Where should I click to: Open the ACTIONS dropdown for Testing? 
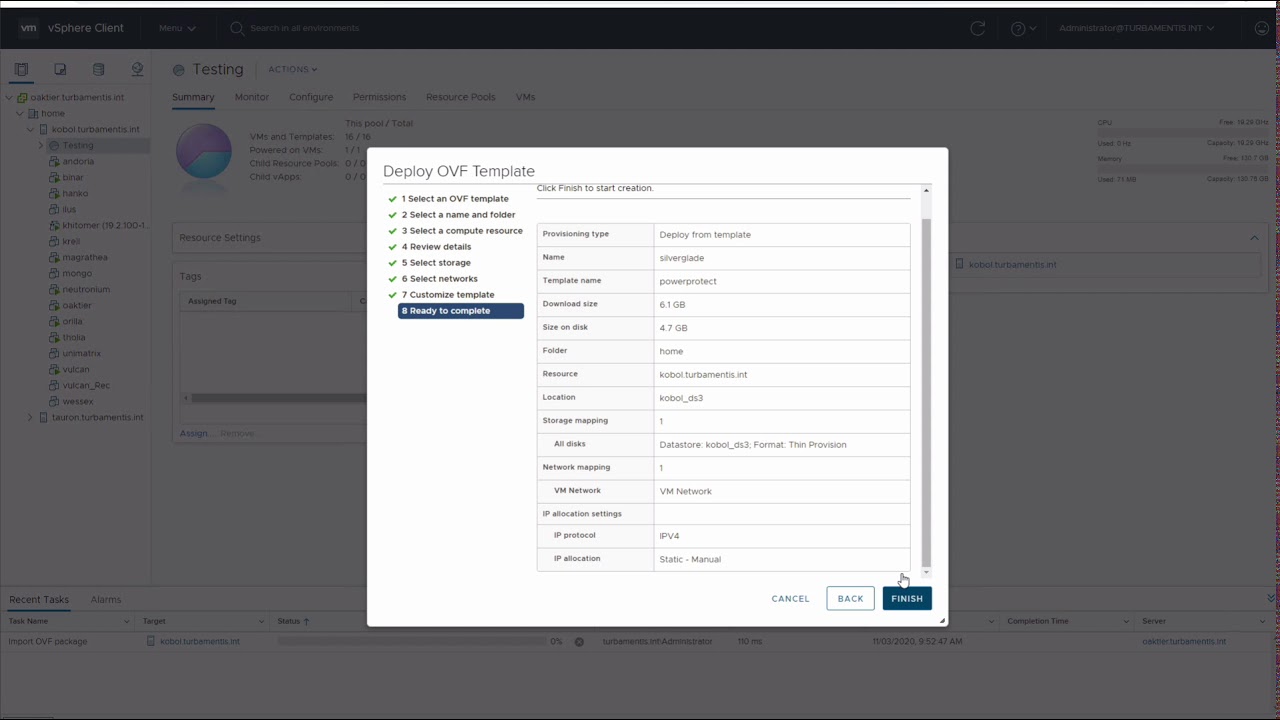[292, 69]
